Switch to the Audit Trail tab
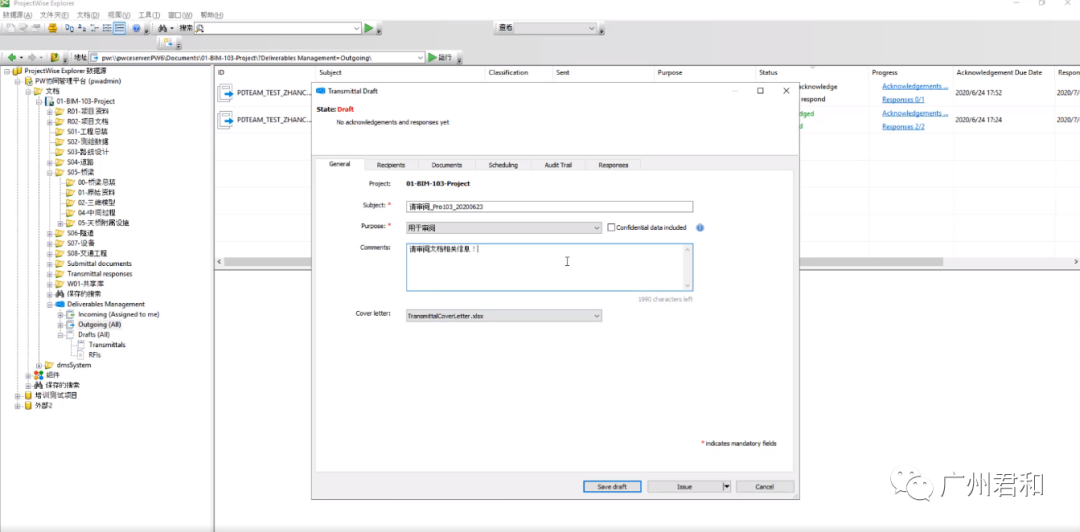The width and height of the screenshot is (1080, 532). pos(559,165)
